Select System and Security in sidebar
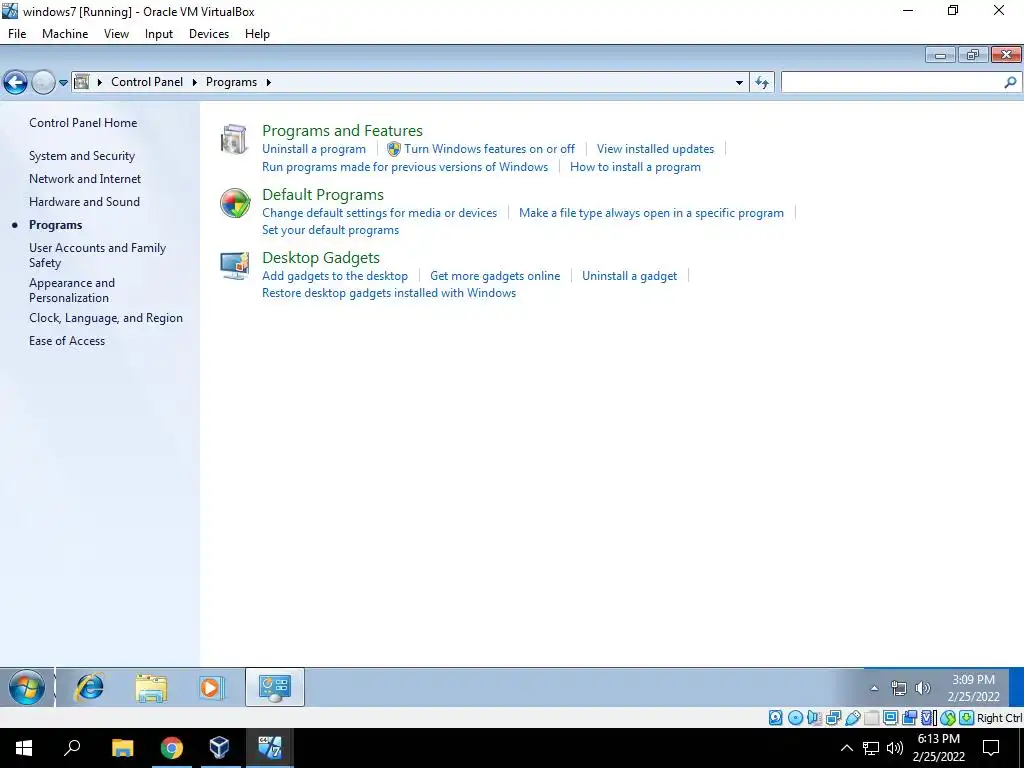The height and width of the screenshot is (768, 1024). tap(82, 156)
